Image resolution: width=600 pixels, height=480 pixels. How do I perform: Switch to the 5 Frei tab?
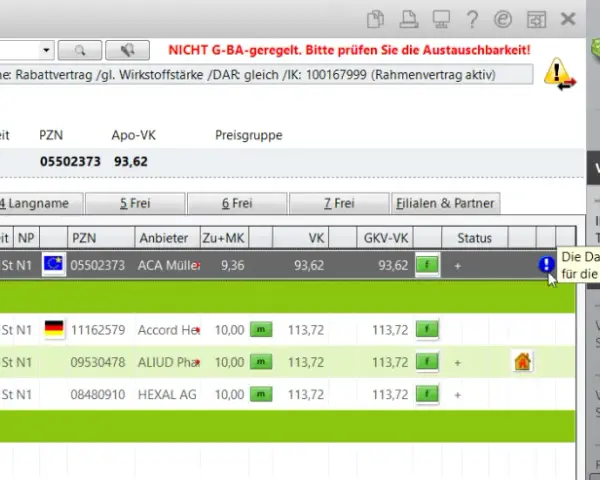135,203
